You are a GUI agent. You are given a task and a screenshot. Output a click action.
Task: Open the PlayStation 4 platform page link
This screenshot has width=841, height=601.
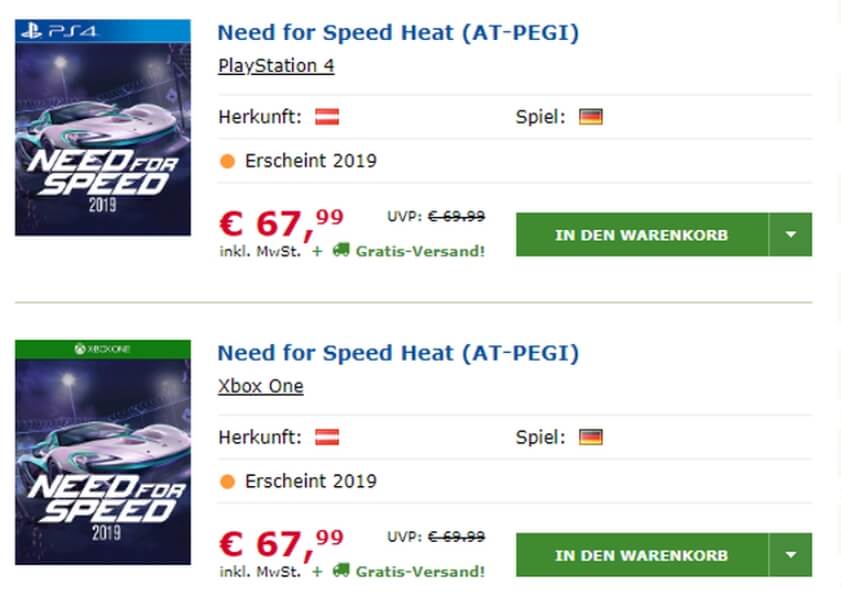click(275, 64)
